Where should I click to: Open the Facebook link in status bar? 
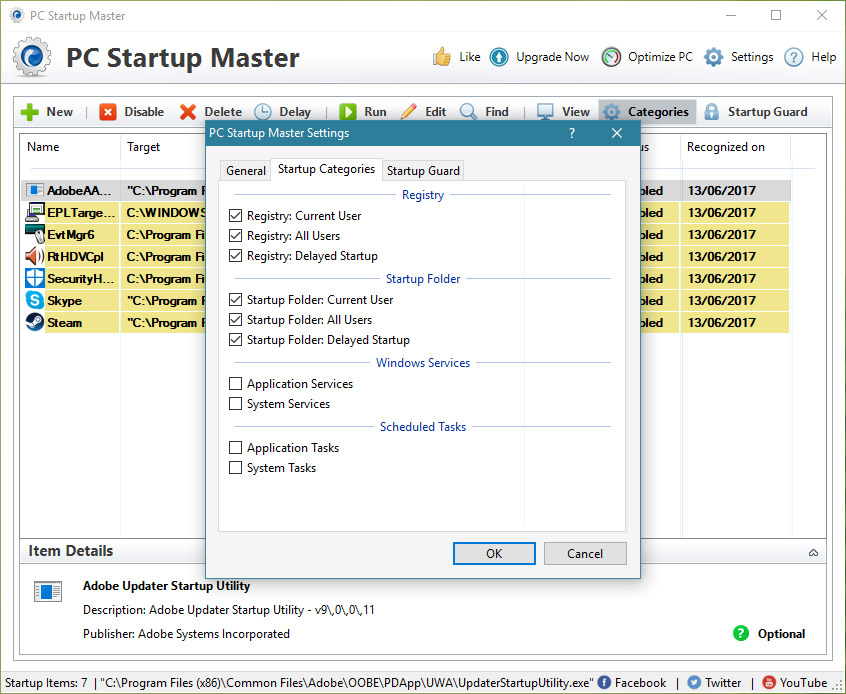coord(632,683)
